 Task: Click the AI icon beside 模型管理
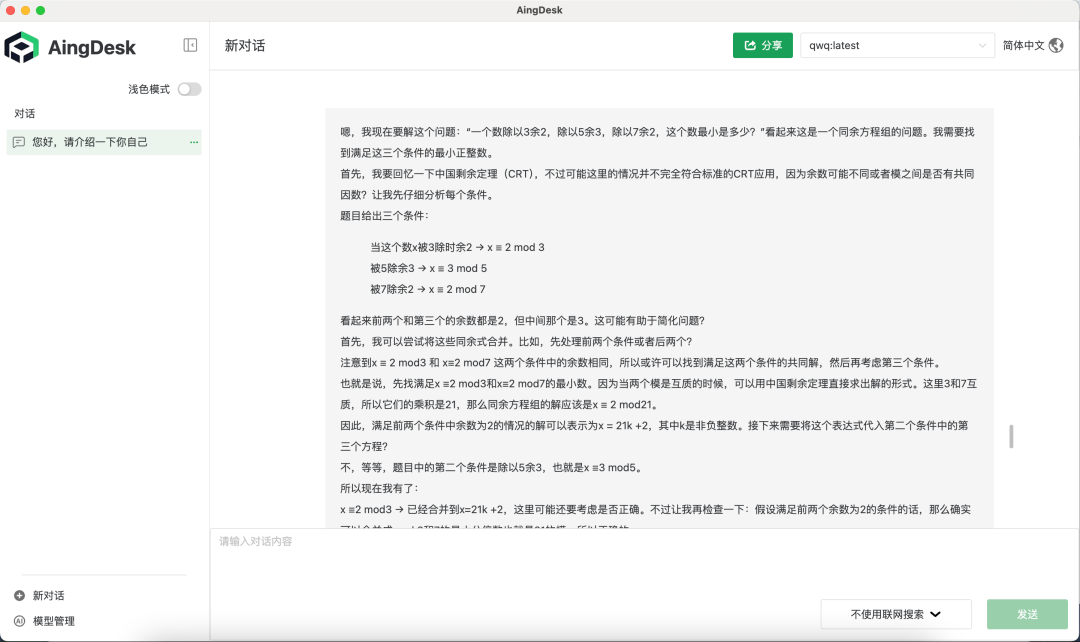point(19,621)
